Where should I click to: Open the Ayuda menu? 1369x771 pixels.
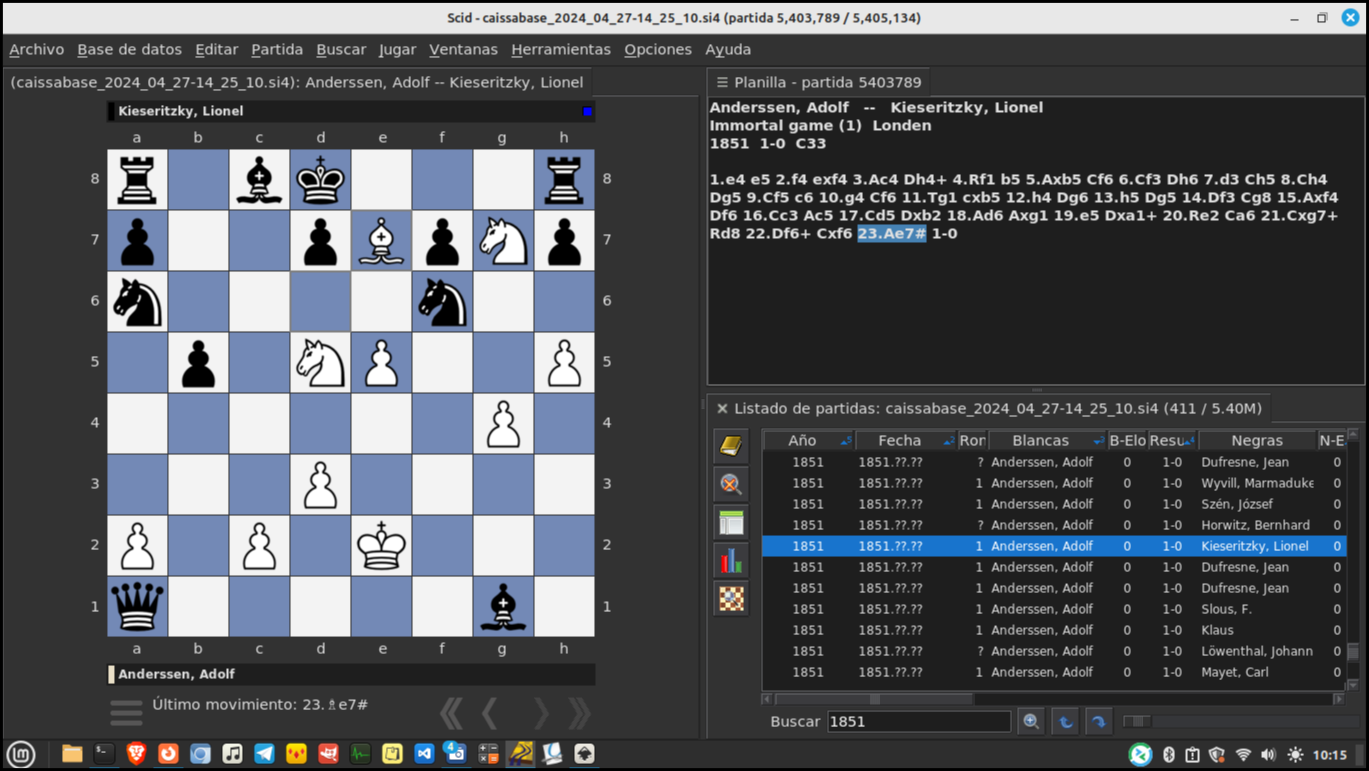pyautogui.click(x=728, y=49)
